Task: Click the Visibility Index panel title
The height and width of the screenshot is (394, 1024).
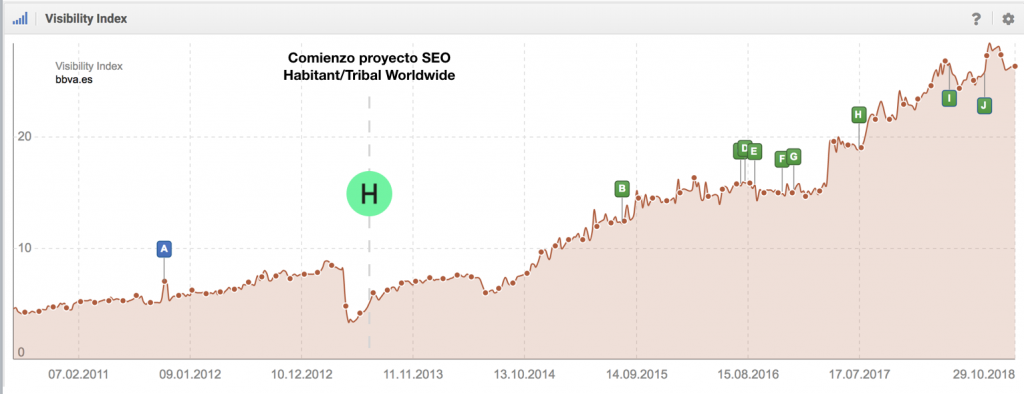Action: pyautogui.click(x=86, y=19)
